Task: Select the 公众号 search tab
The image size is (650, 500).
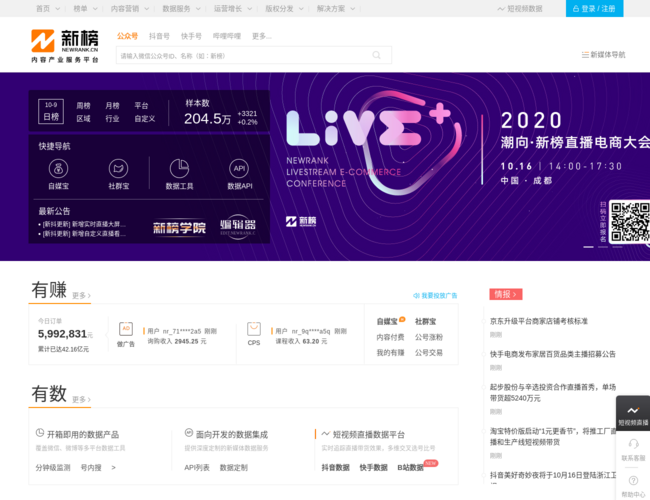Action: (127, 36)
